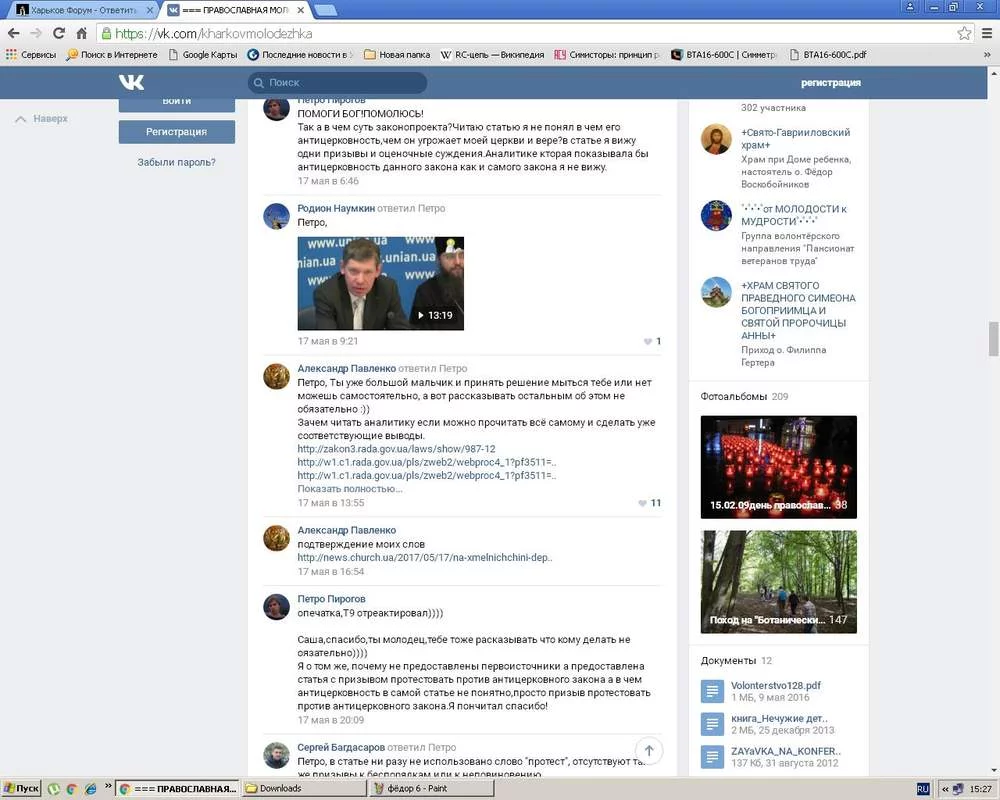Image resolution: width=1000 pixels, height=800 pixels.
Task: Open Сервисы apps bookmark
Action: pyautogui.click(x=31, y=55)
